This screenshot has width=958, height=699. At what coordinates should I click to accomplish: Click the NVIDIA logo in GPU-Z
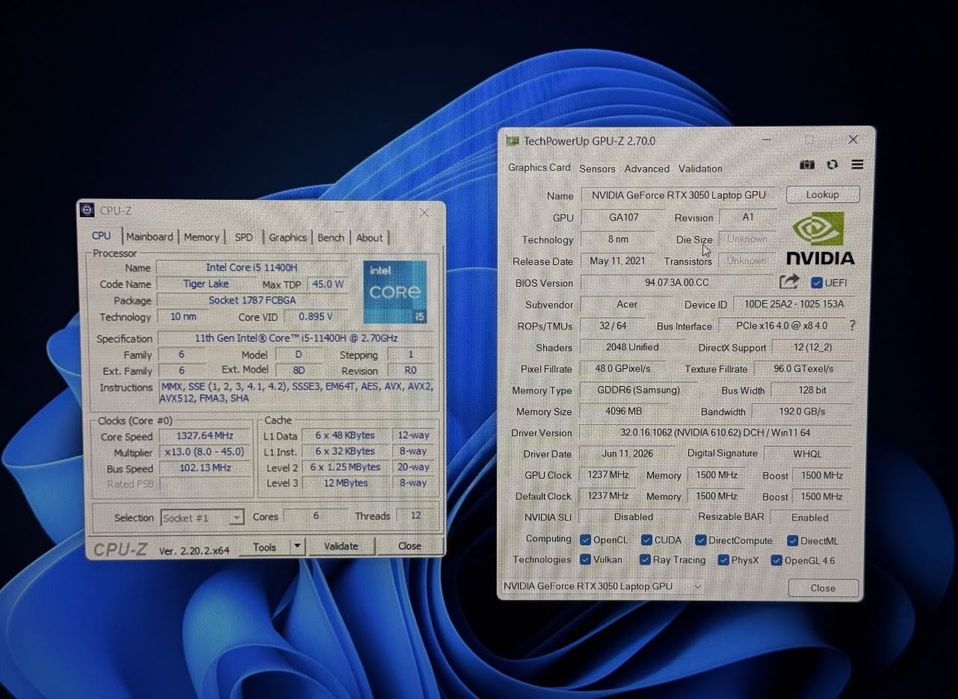(819, 238)
